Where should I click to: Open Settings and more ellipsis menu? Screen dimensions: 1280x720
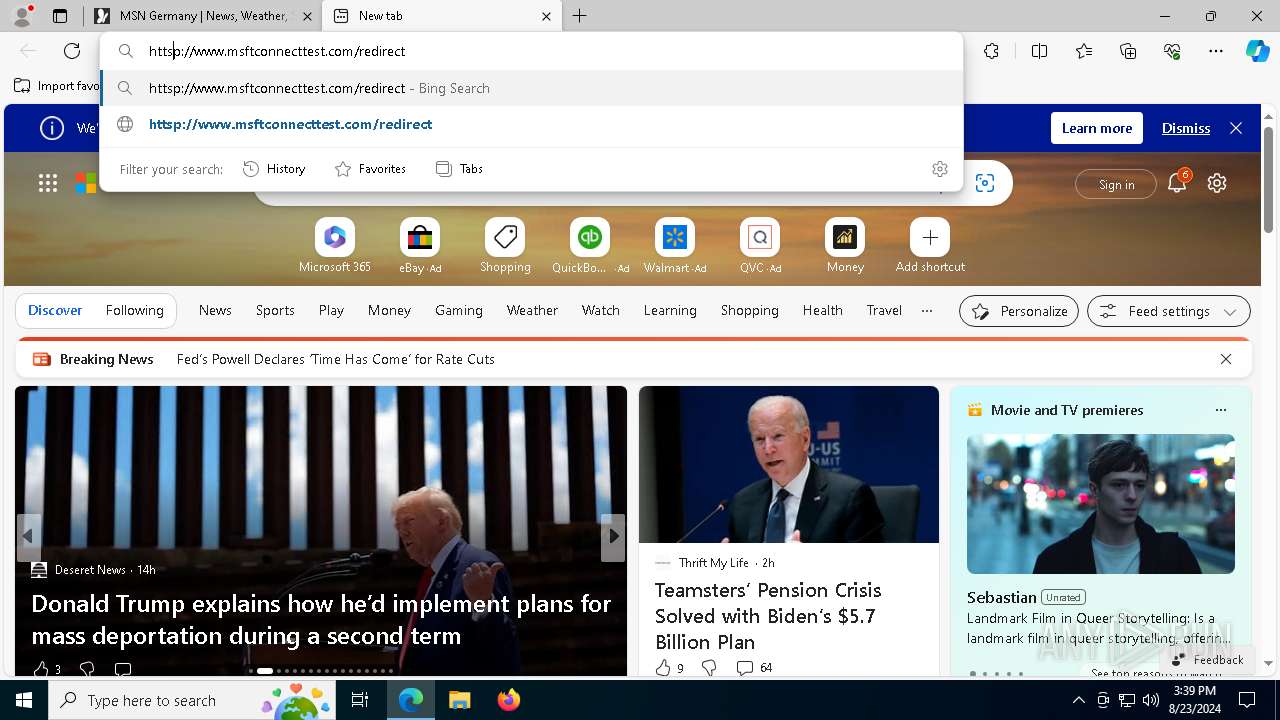click(1216, 51)
